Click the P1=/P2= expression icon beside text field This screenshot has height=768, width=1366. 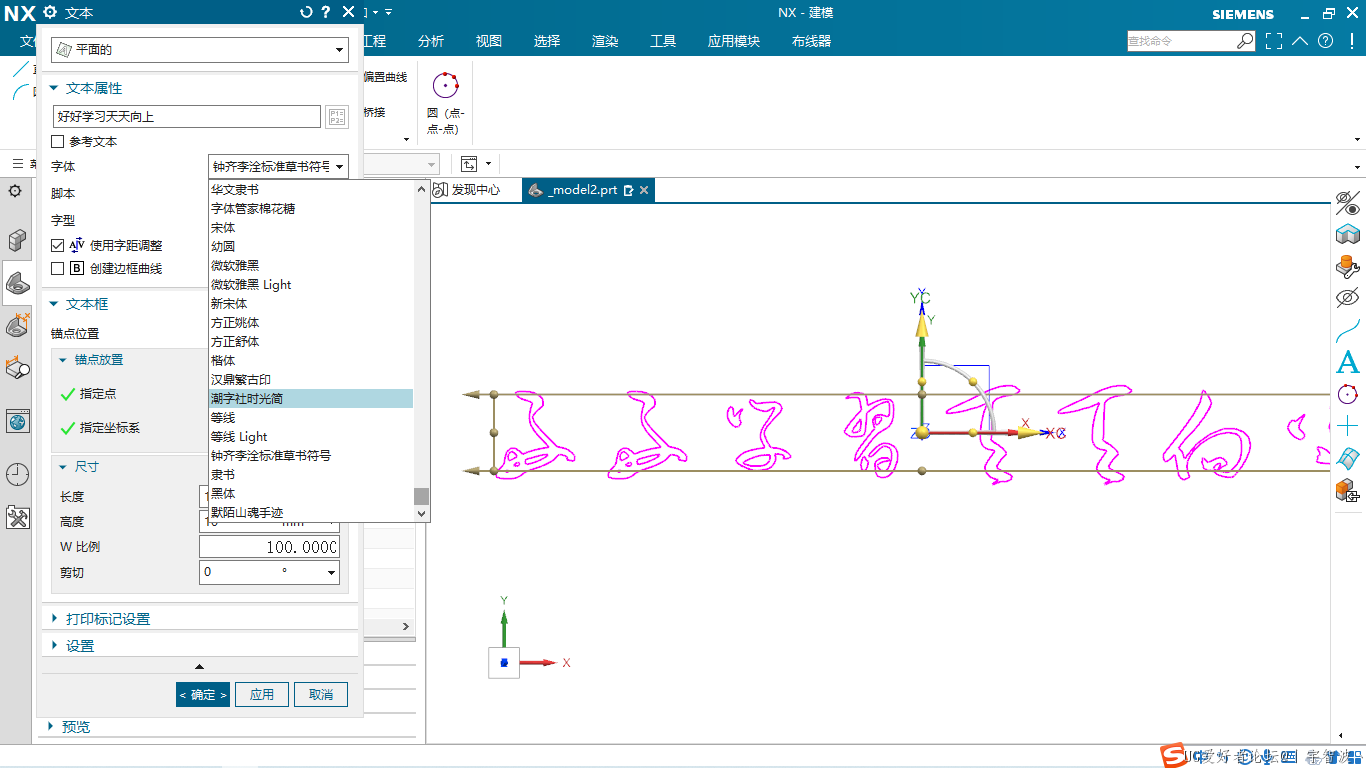click(x=336, y=117)
